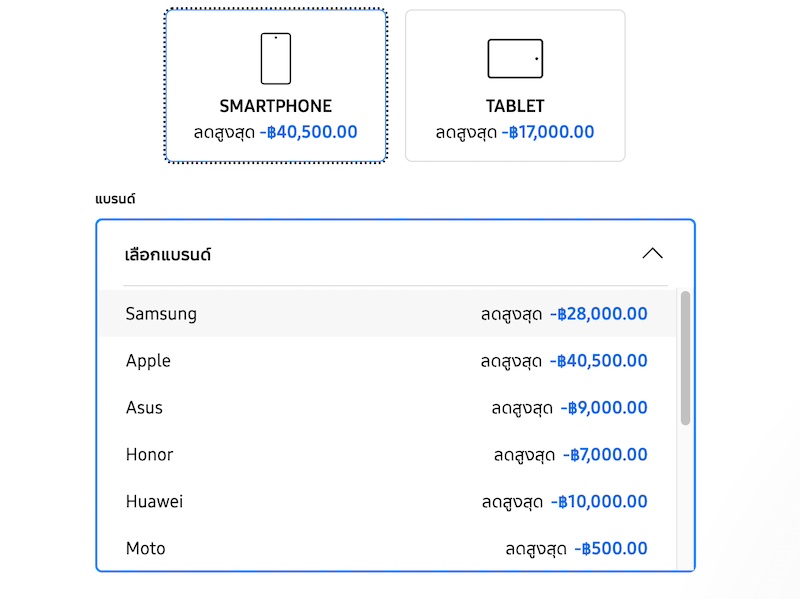The width and height of the screenshot is (800, 599).
Task: Select Honor brand option
Action: tap(150, 455)
